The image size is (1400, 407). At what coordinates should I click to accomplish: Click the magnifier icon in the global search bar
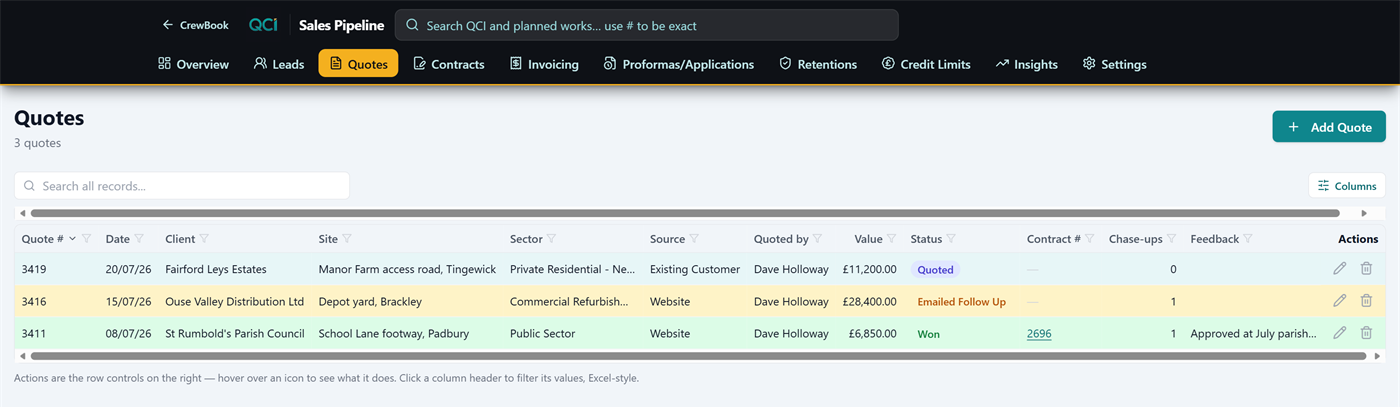(x=412, y=25)
